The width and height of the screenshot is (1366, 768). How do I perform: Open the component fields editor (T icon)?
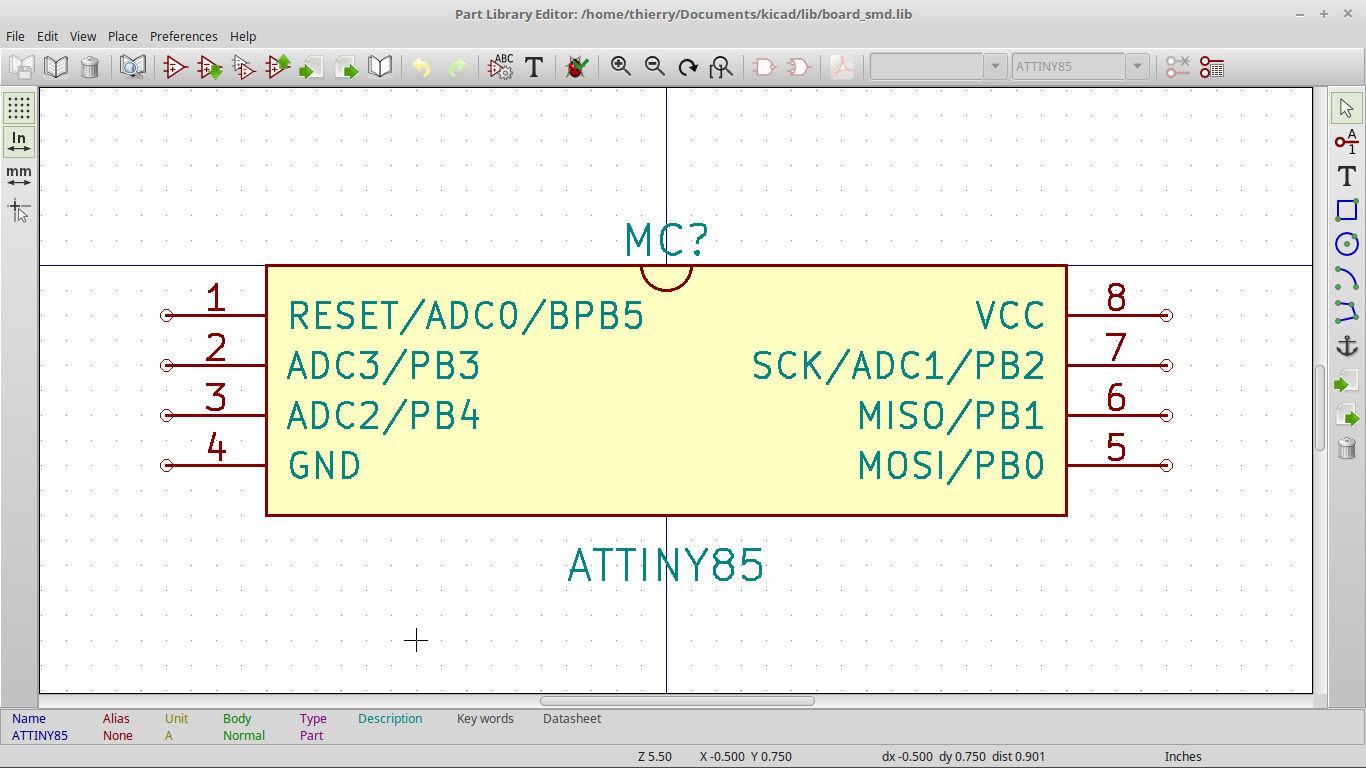click(x=534, y=67)
